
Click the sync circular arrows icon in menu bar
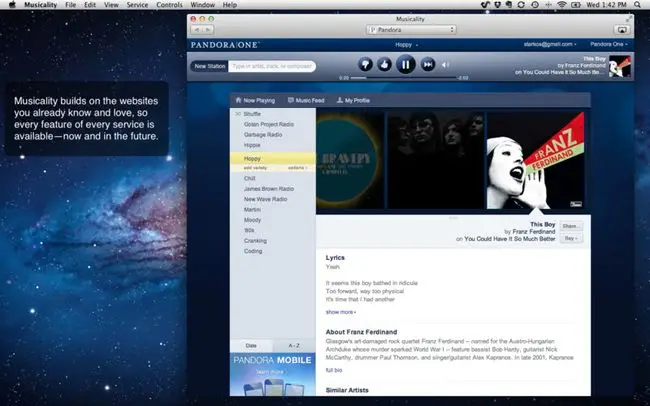tap(521, 5)
